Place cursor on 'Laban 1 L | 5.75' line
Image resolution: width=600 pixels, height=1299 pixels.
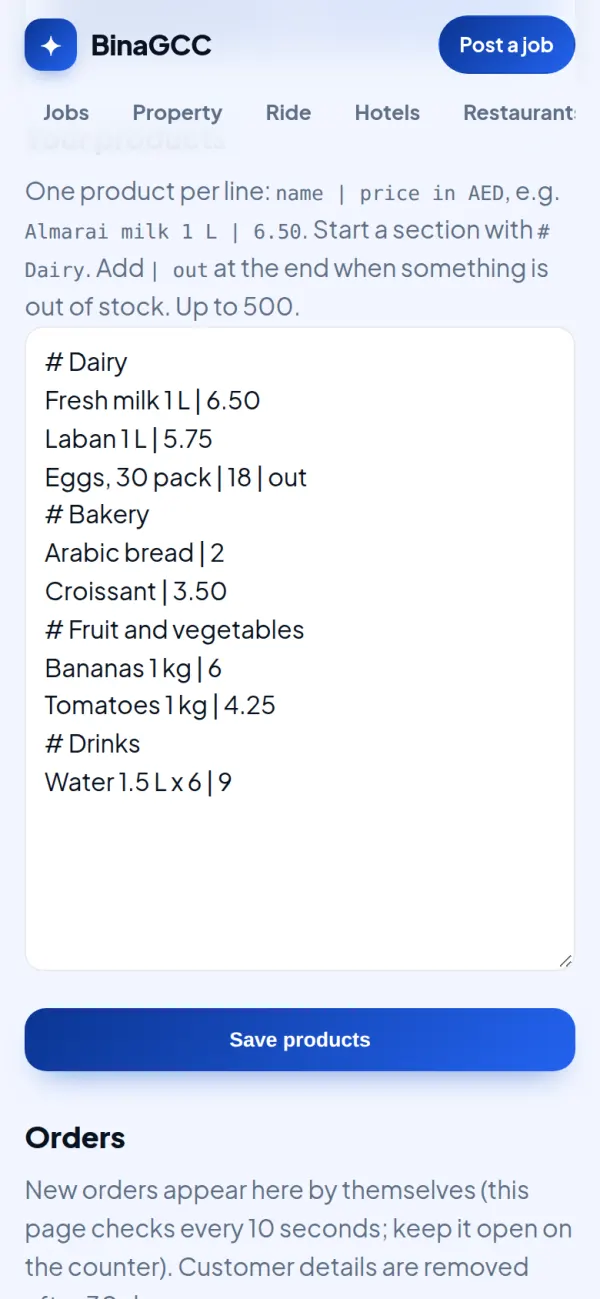(129, 438)
